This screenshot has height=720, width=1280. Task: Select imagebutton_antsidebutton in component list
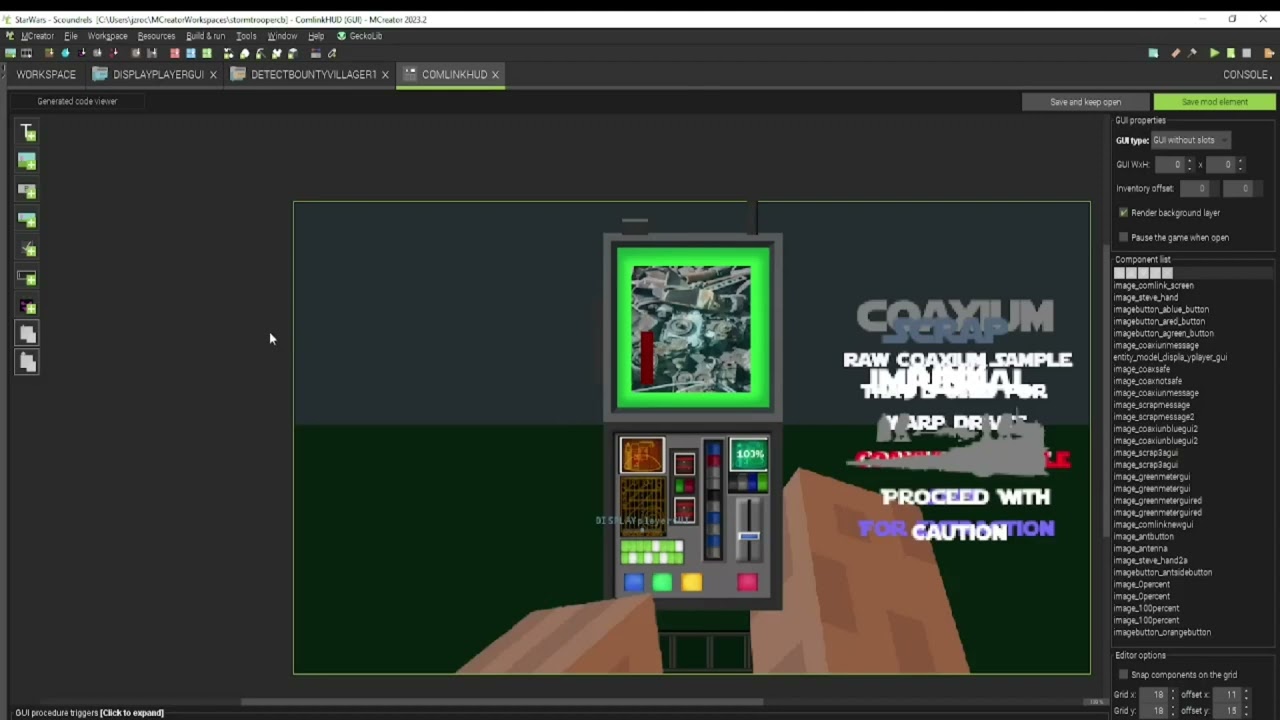click(1162, 572)
